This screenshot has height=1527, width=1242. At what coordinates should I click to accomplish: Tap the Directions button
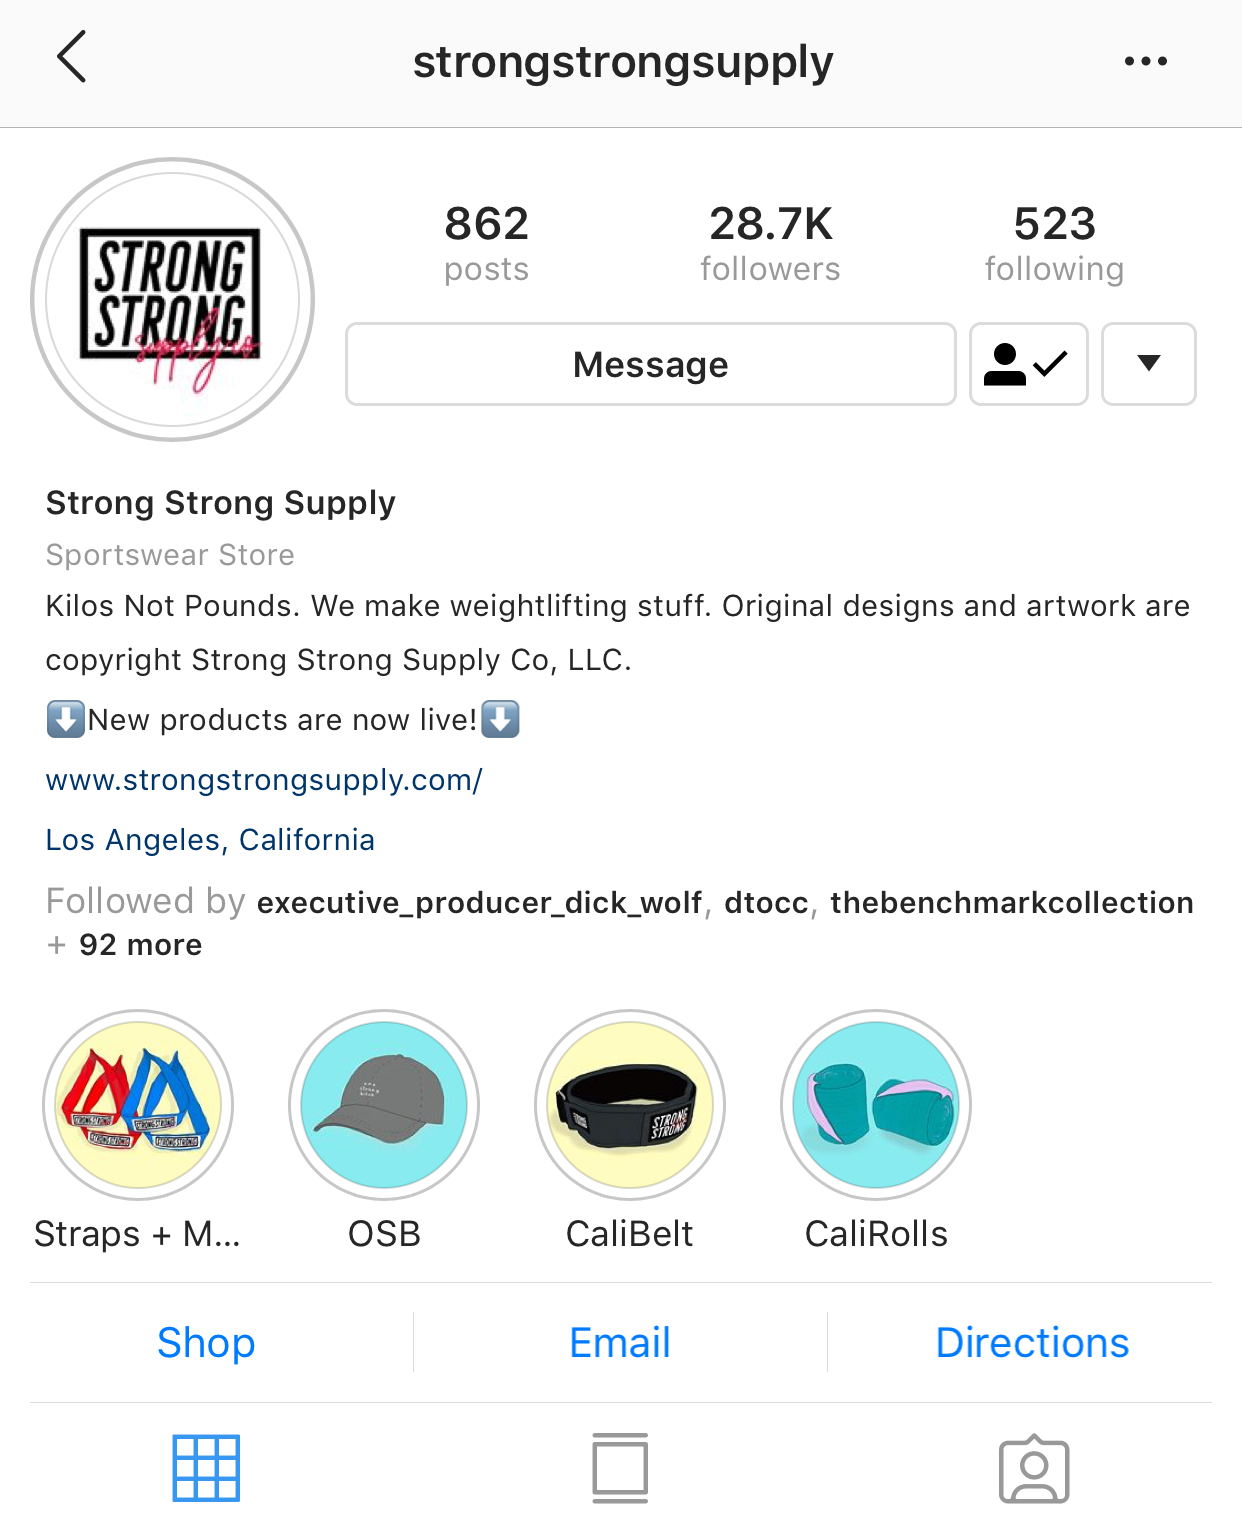coord(1032,1342)
